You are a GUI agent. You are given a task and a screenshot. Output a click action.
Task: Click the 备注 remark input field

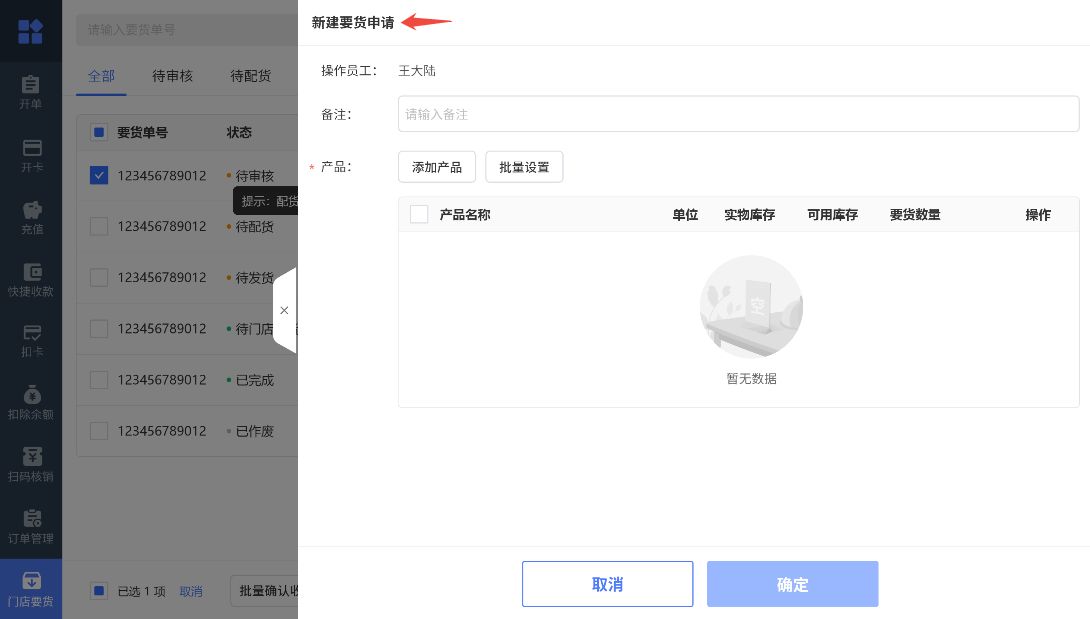tap(738, 114)
